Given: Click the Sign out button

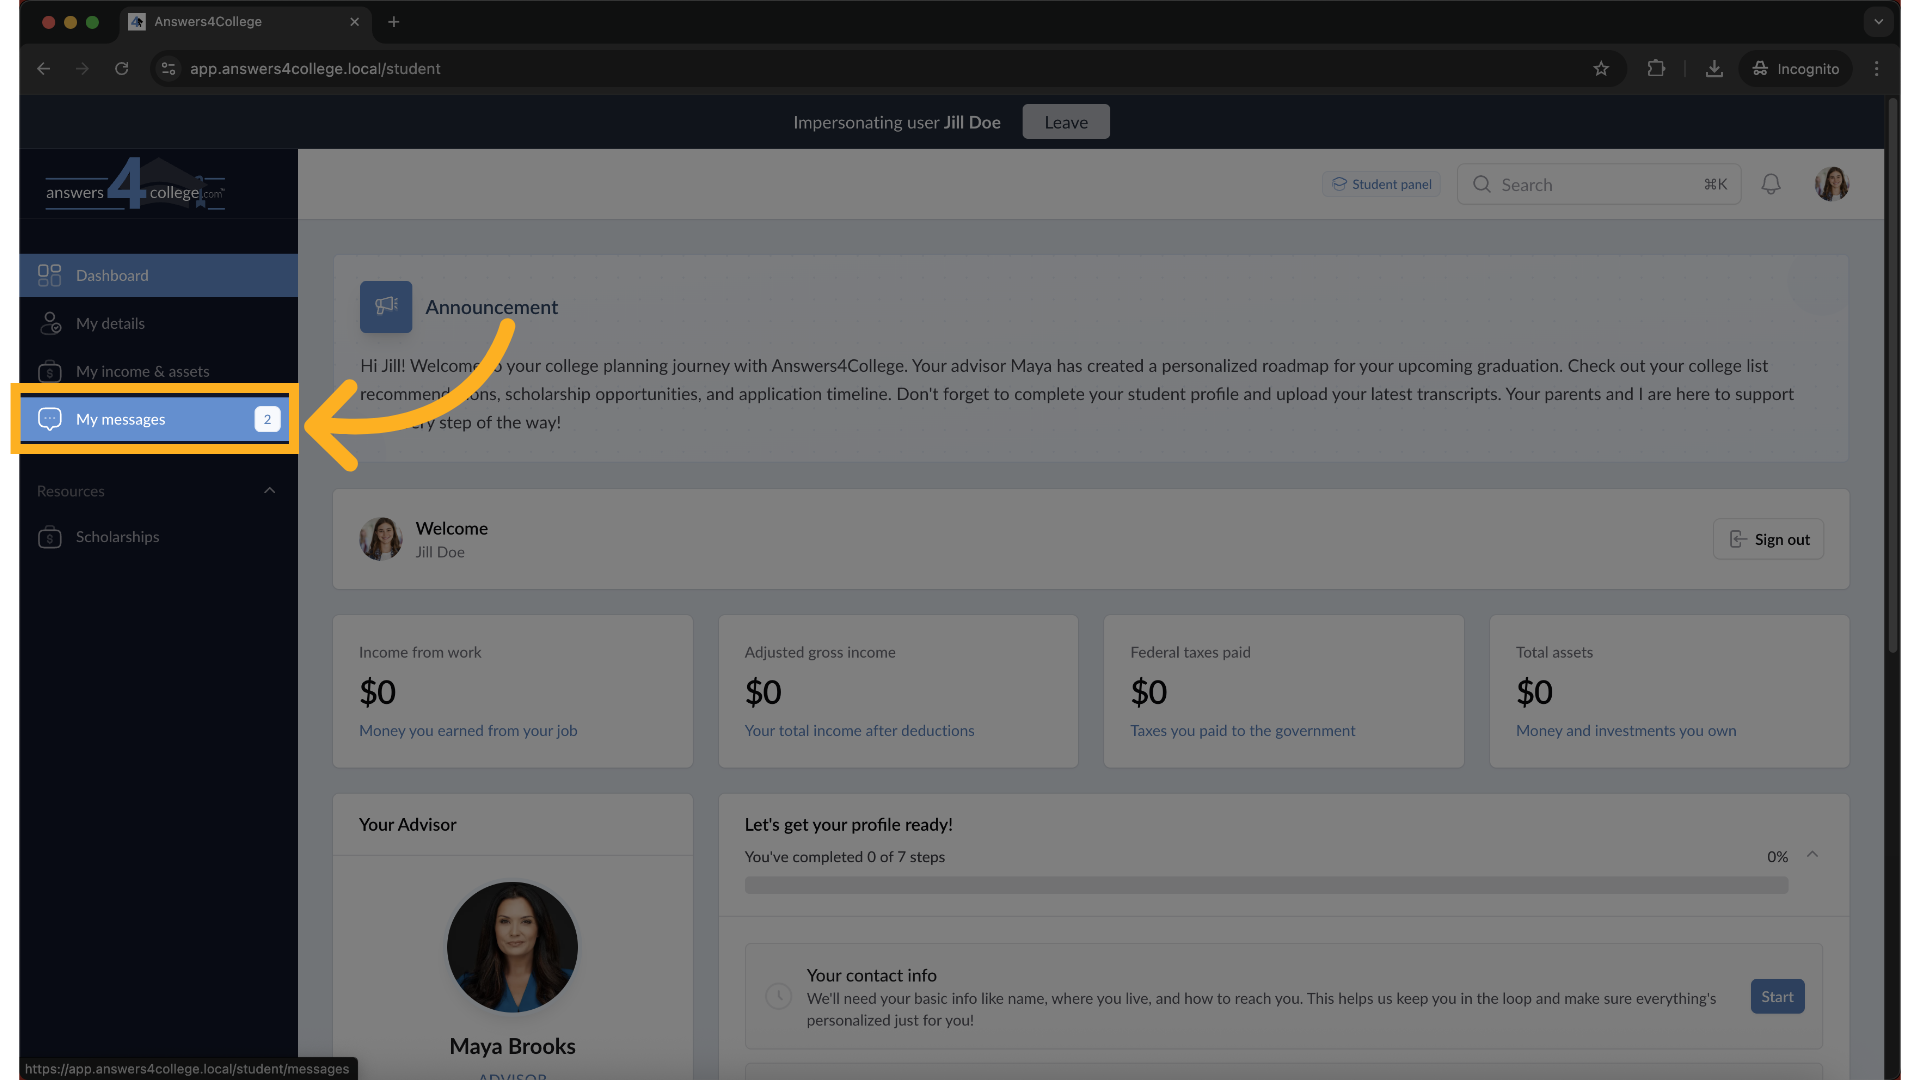Looking at the screenshot, I should (1768, 539).
